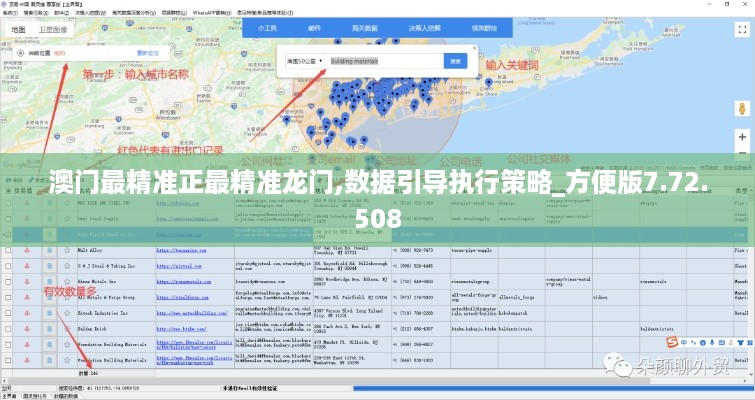This screenshot has height=400, width=755.
Task: Switch map to 卫星图像 view
Action: 53,30
